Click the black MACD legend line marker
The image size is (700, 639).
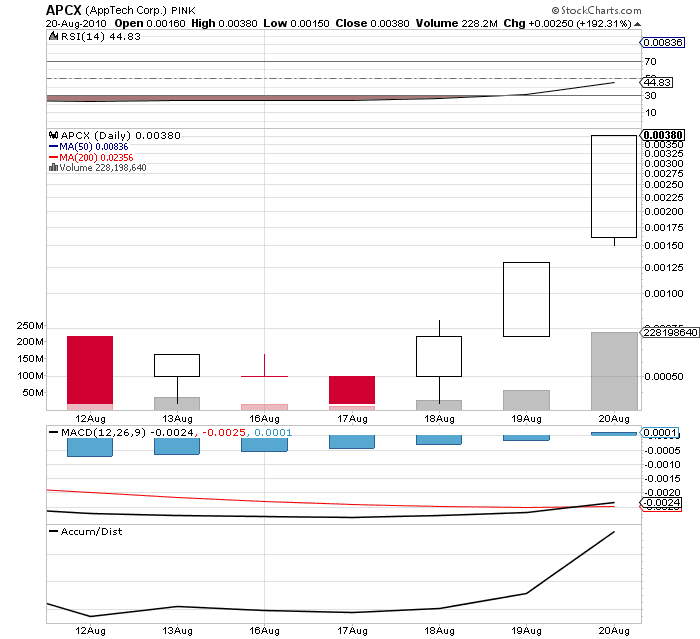(53, 432)
